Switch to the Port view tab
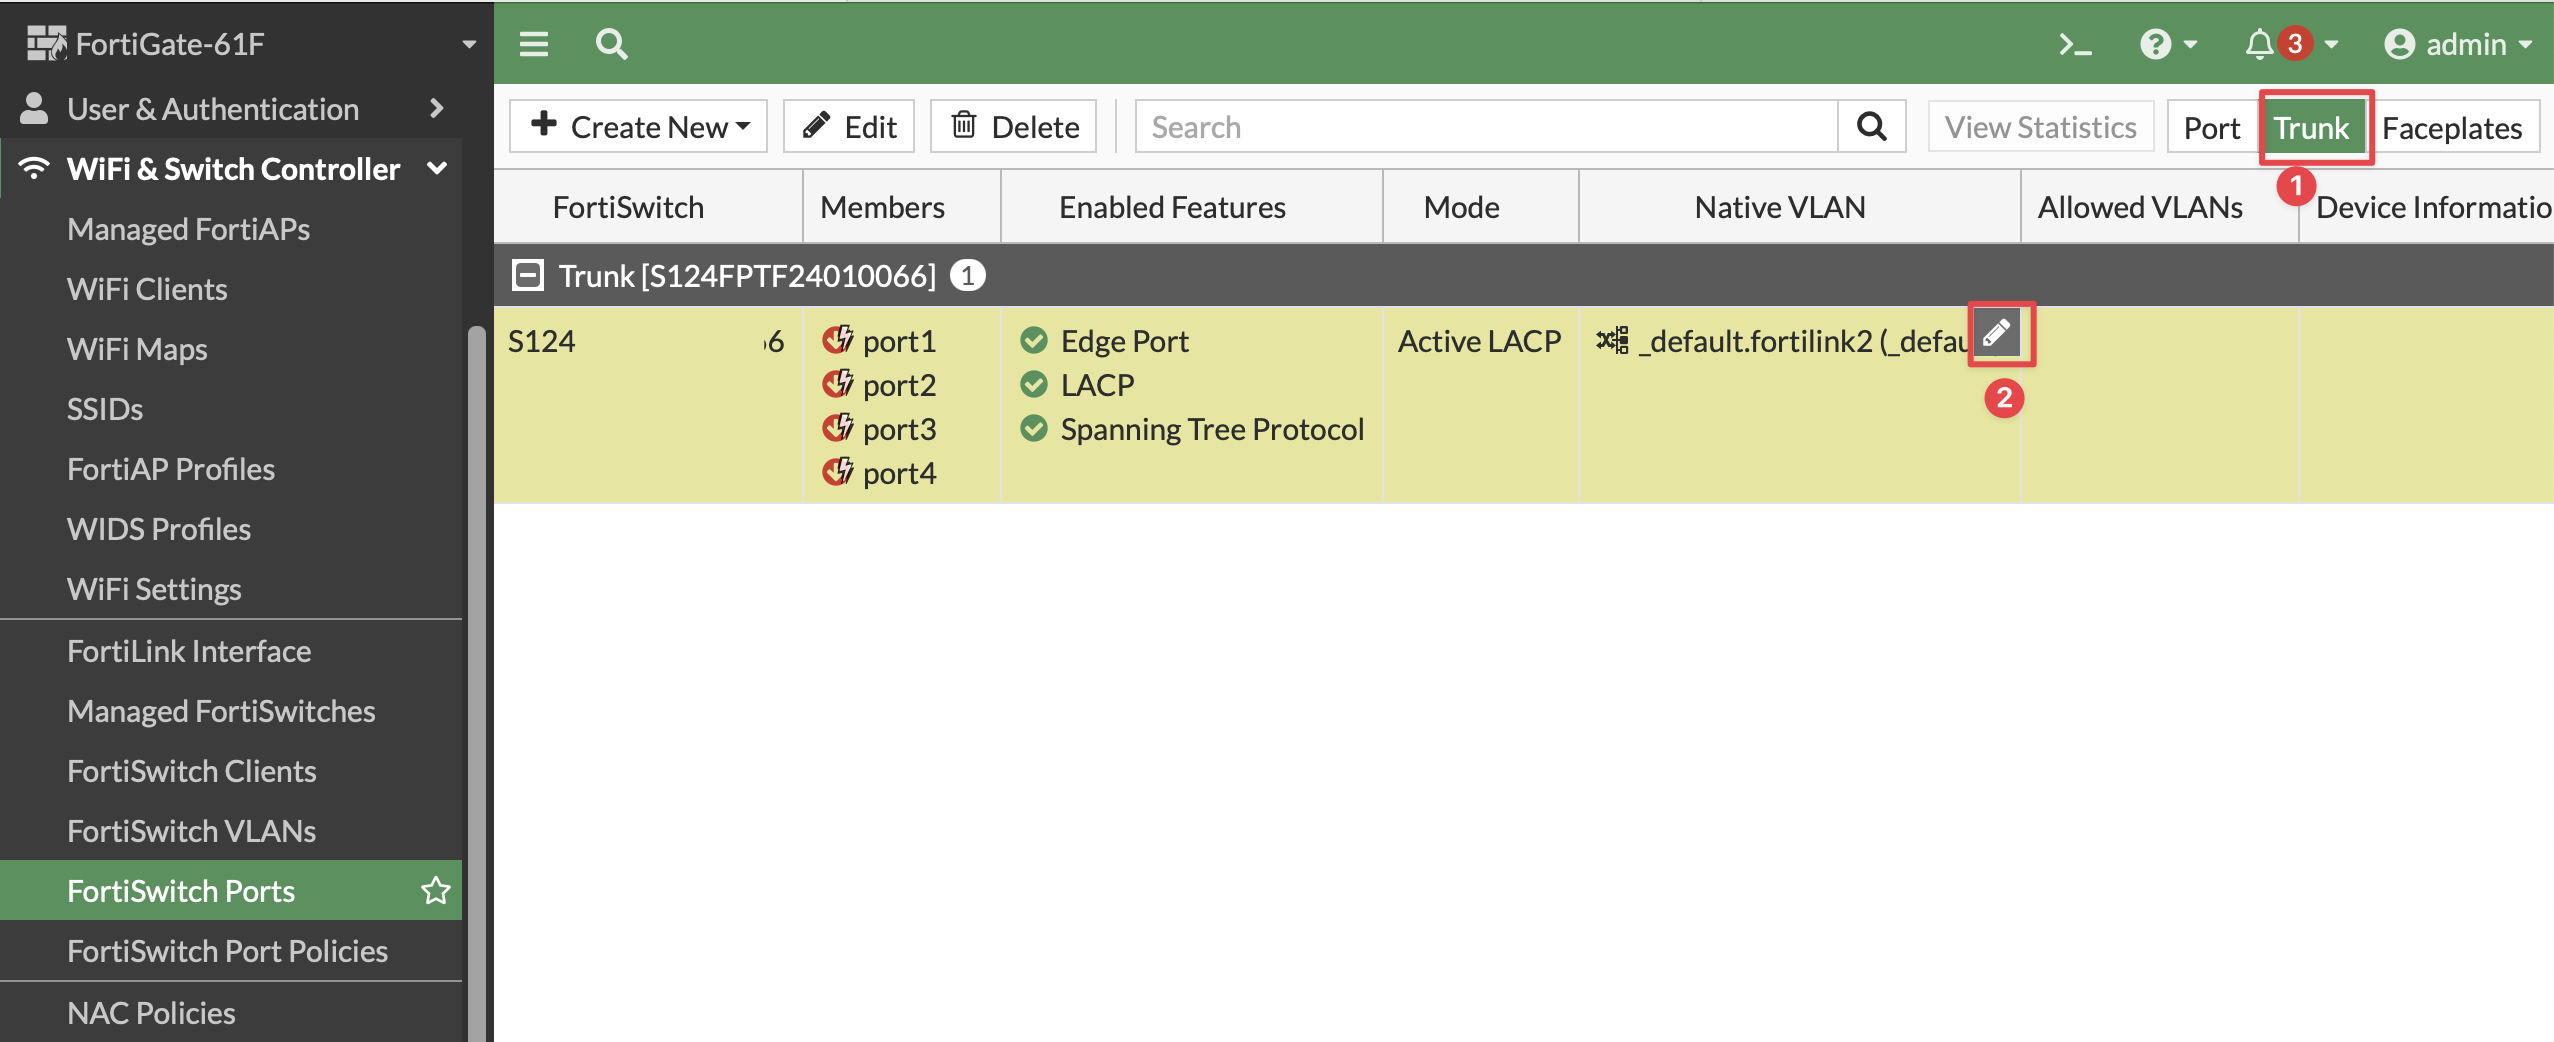Screen dimensions: 2554x1042 [2212, 128]
